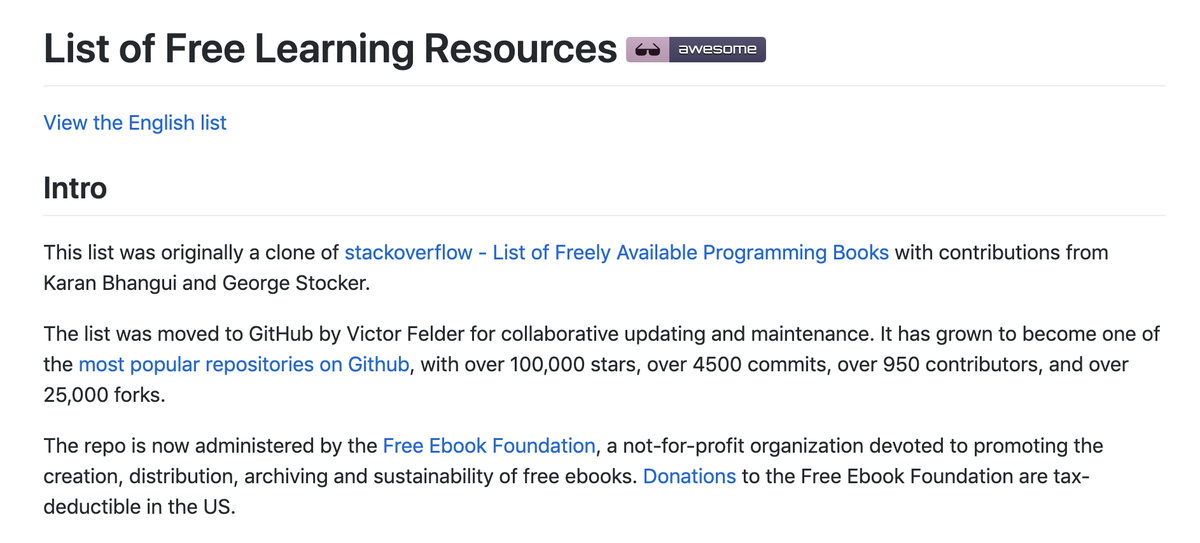The image size is (1200, 543).
Task: Click the "25,000 forks" text
Action: (104, 396)
